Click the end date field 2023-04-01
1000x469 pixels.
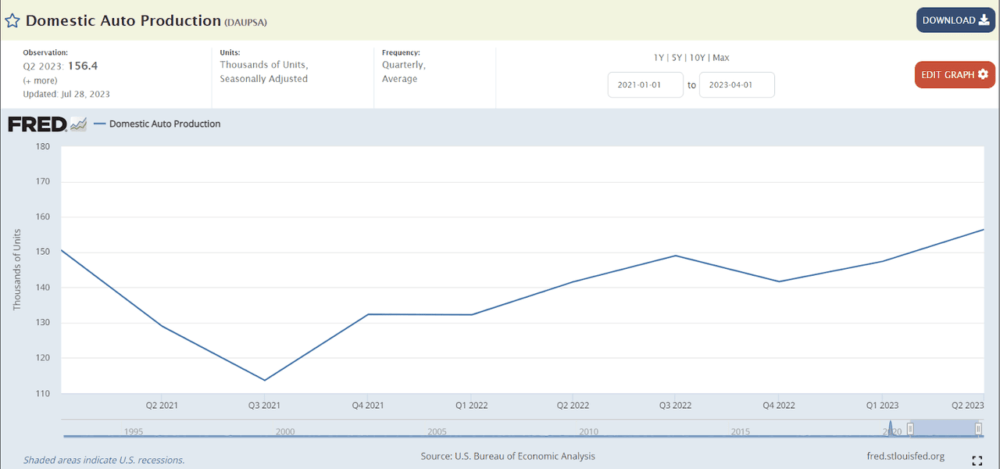click(737, 85)
